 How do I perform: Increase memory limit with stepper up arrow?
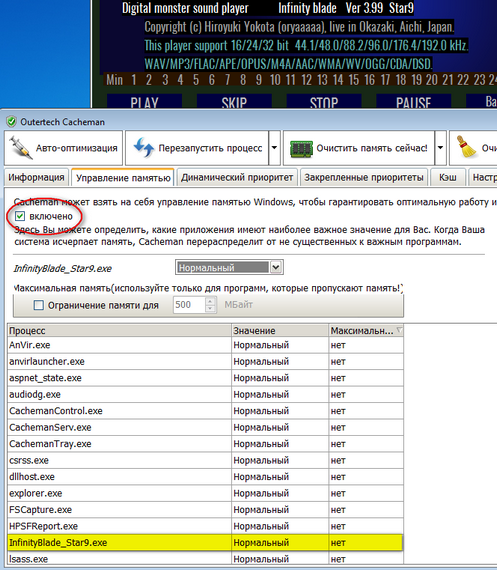211,301
